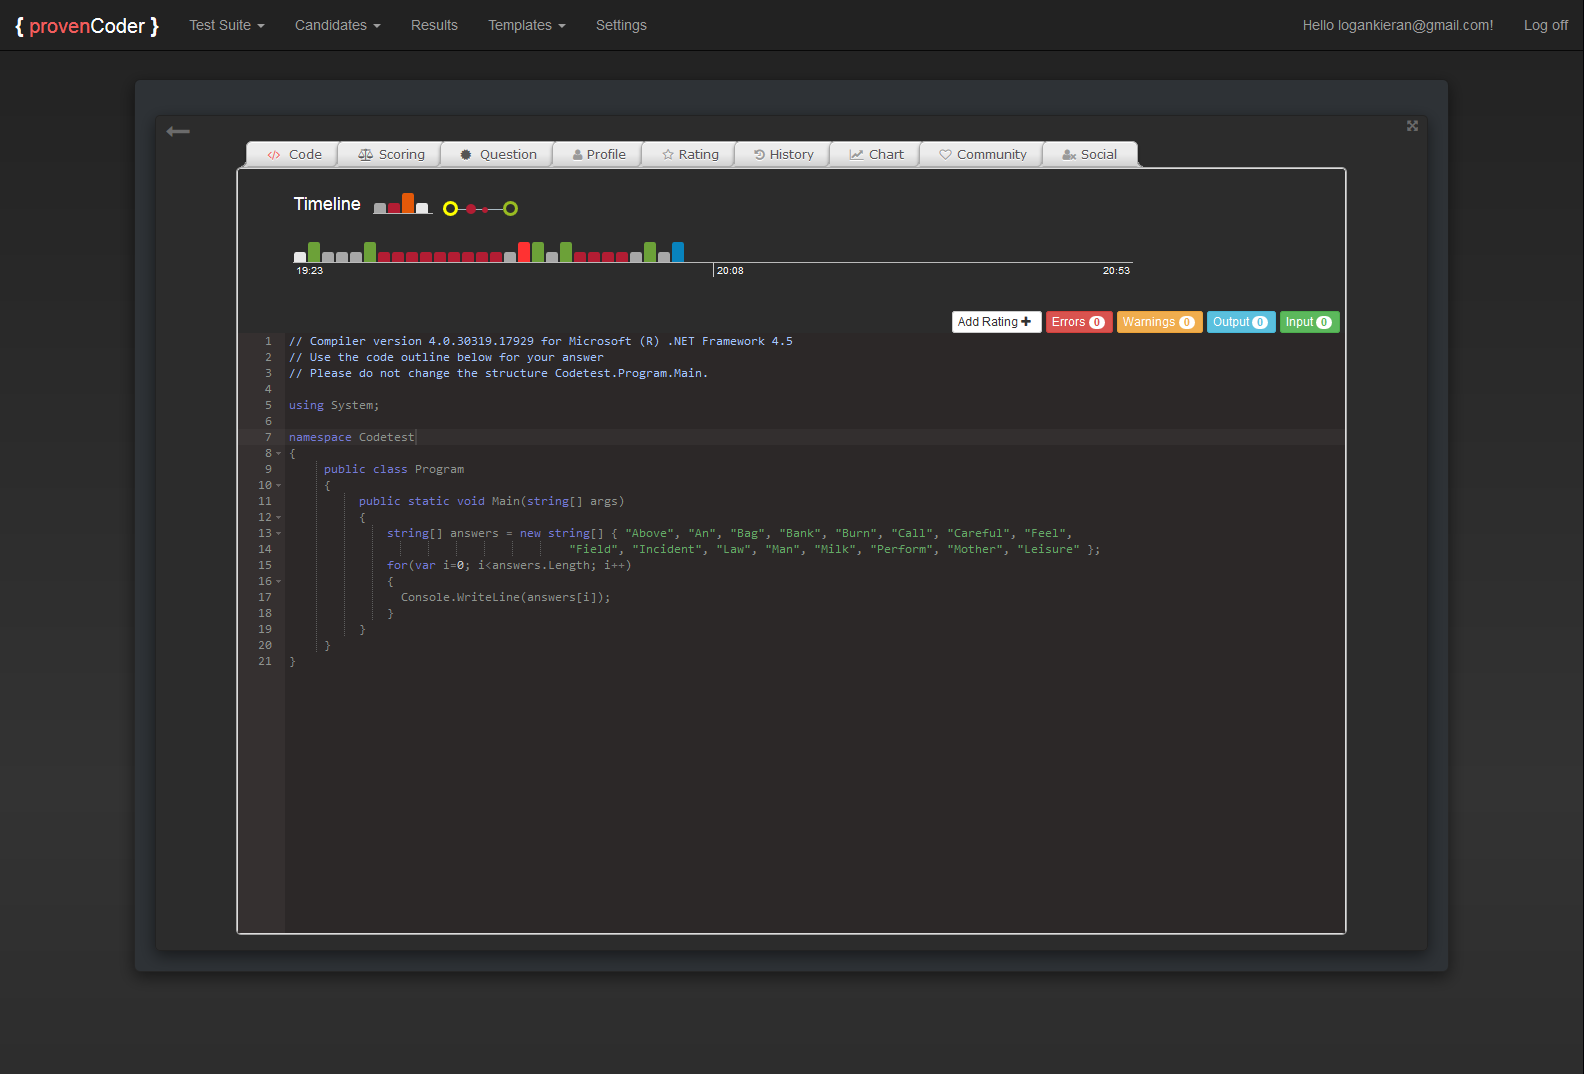Collapse the namespace block at line 8
Screen dimensions: 1584x1074
pyautogui.click(x=279, y=453)
